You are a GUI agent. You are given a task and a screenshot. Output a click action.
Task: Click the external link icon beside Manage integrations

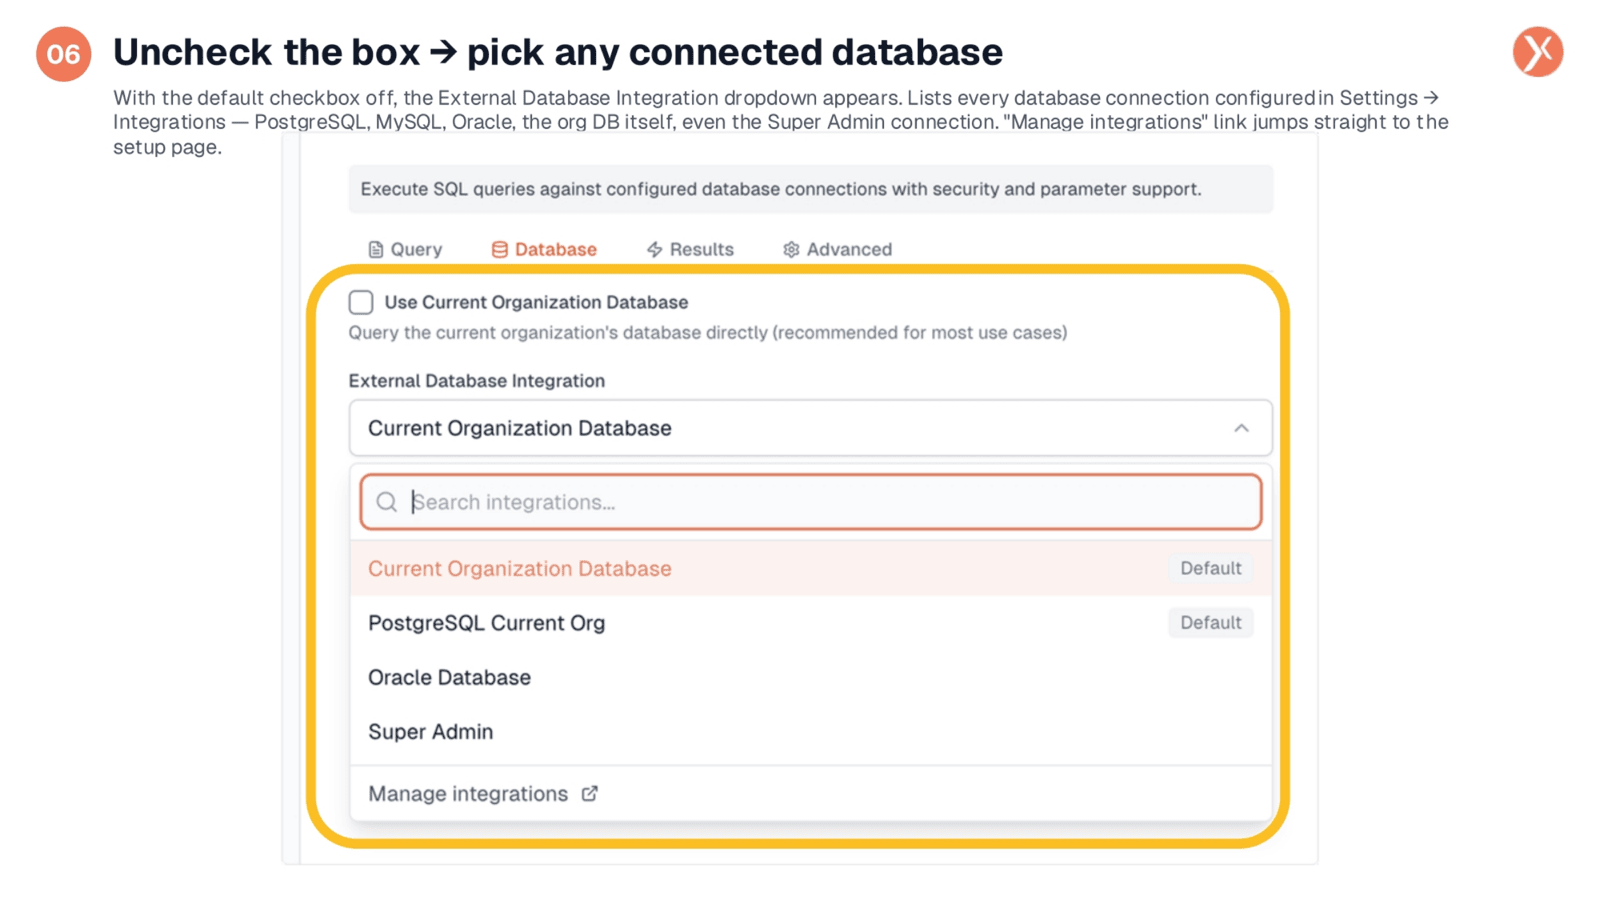click(590, 793)
